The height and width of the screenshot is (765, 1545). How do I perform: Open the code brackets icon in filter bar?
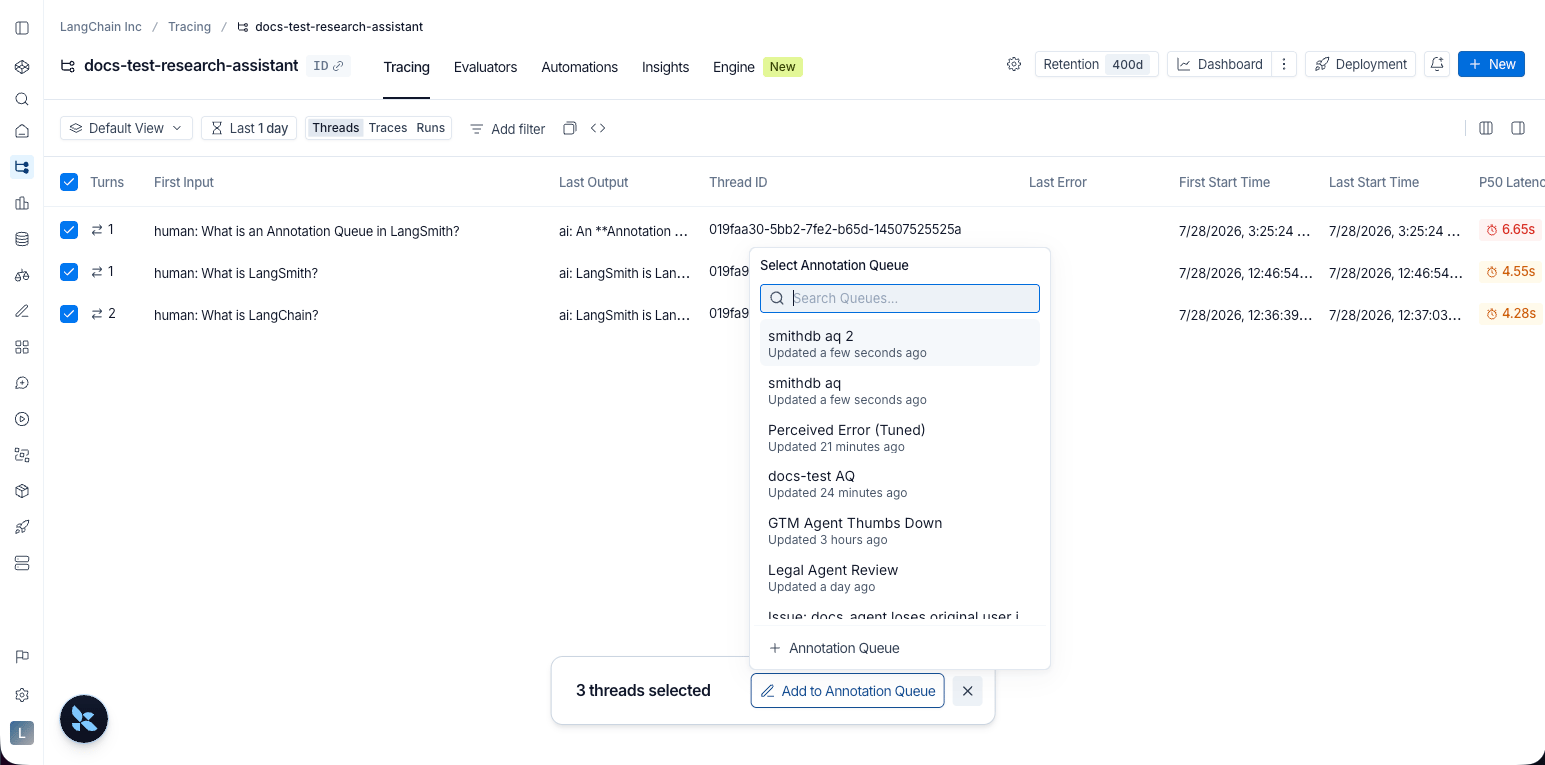pos(598,128)
